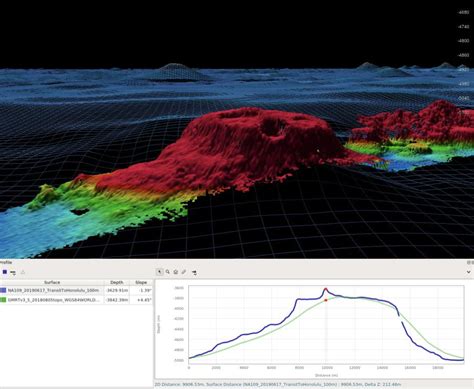This screenshot has height=389, width=474.
Task: Open the profile options arrow menu beside the blue square
Action: coord(13,273)
